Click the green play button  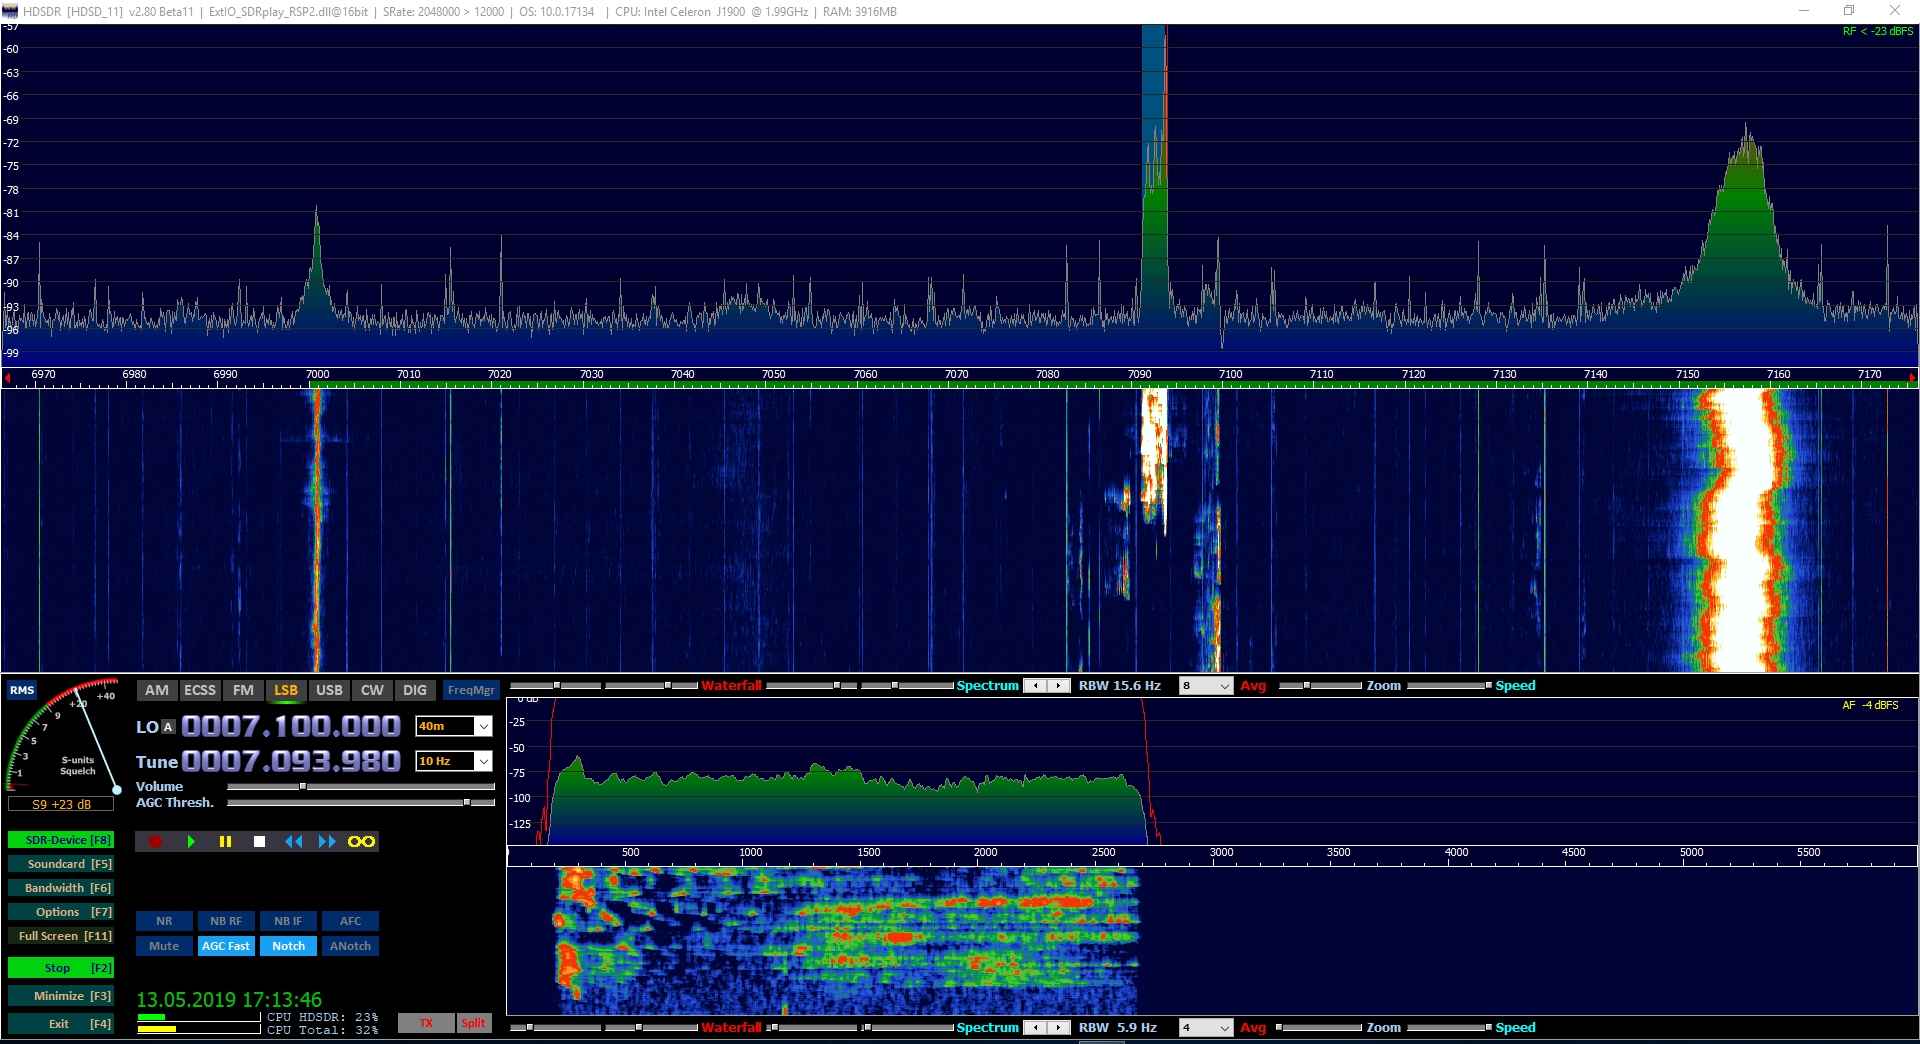[190, 842]
